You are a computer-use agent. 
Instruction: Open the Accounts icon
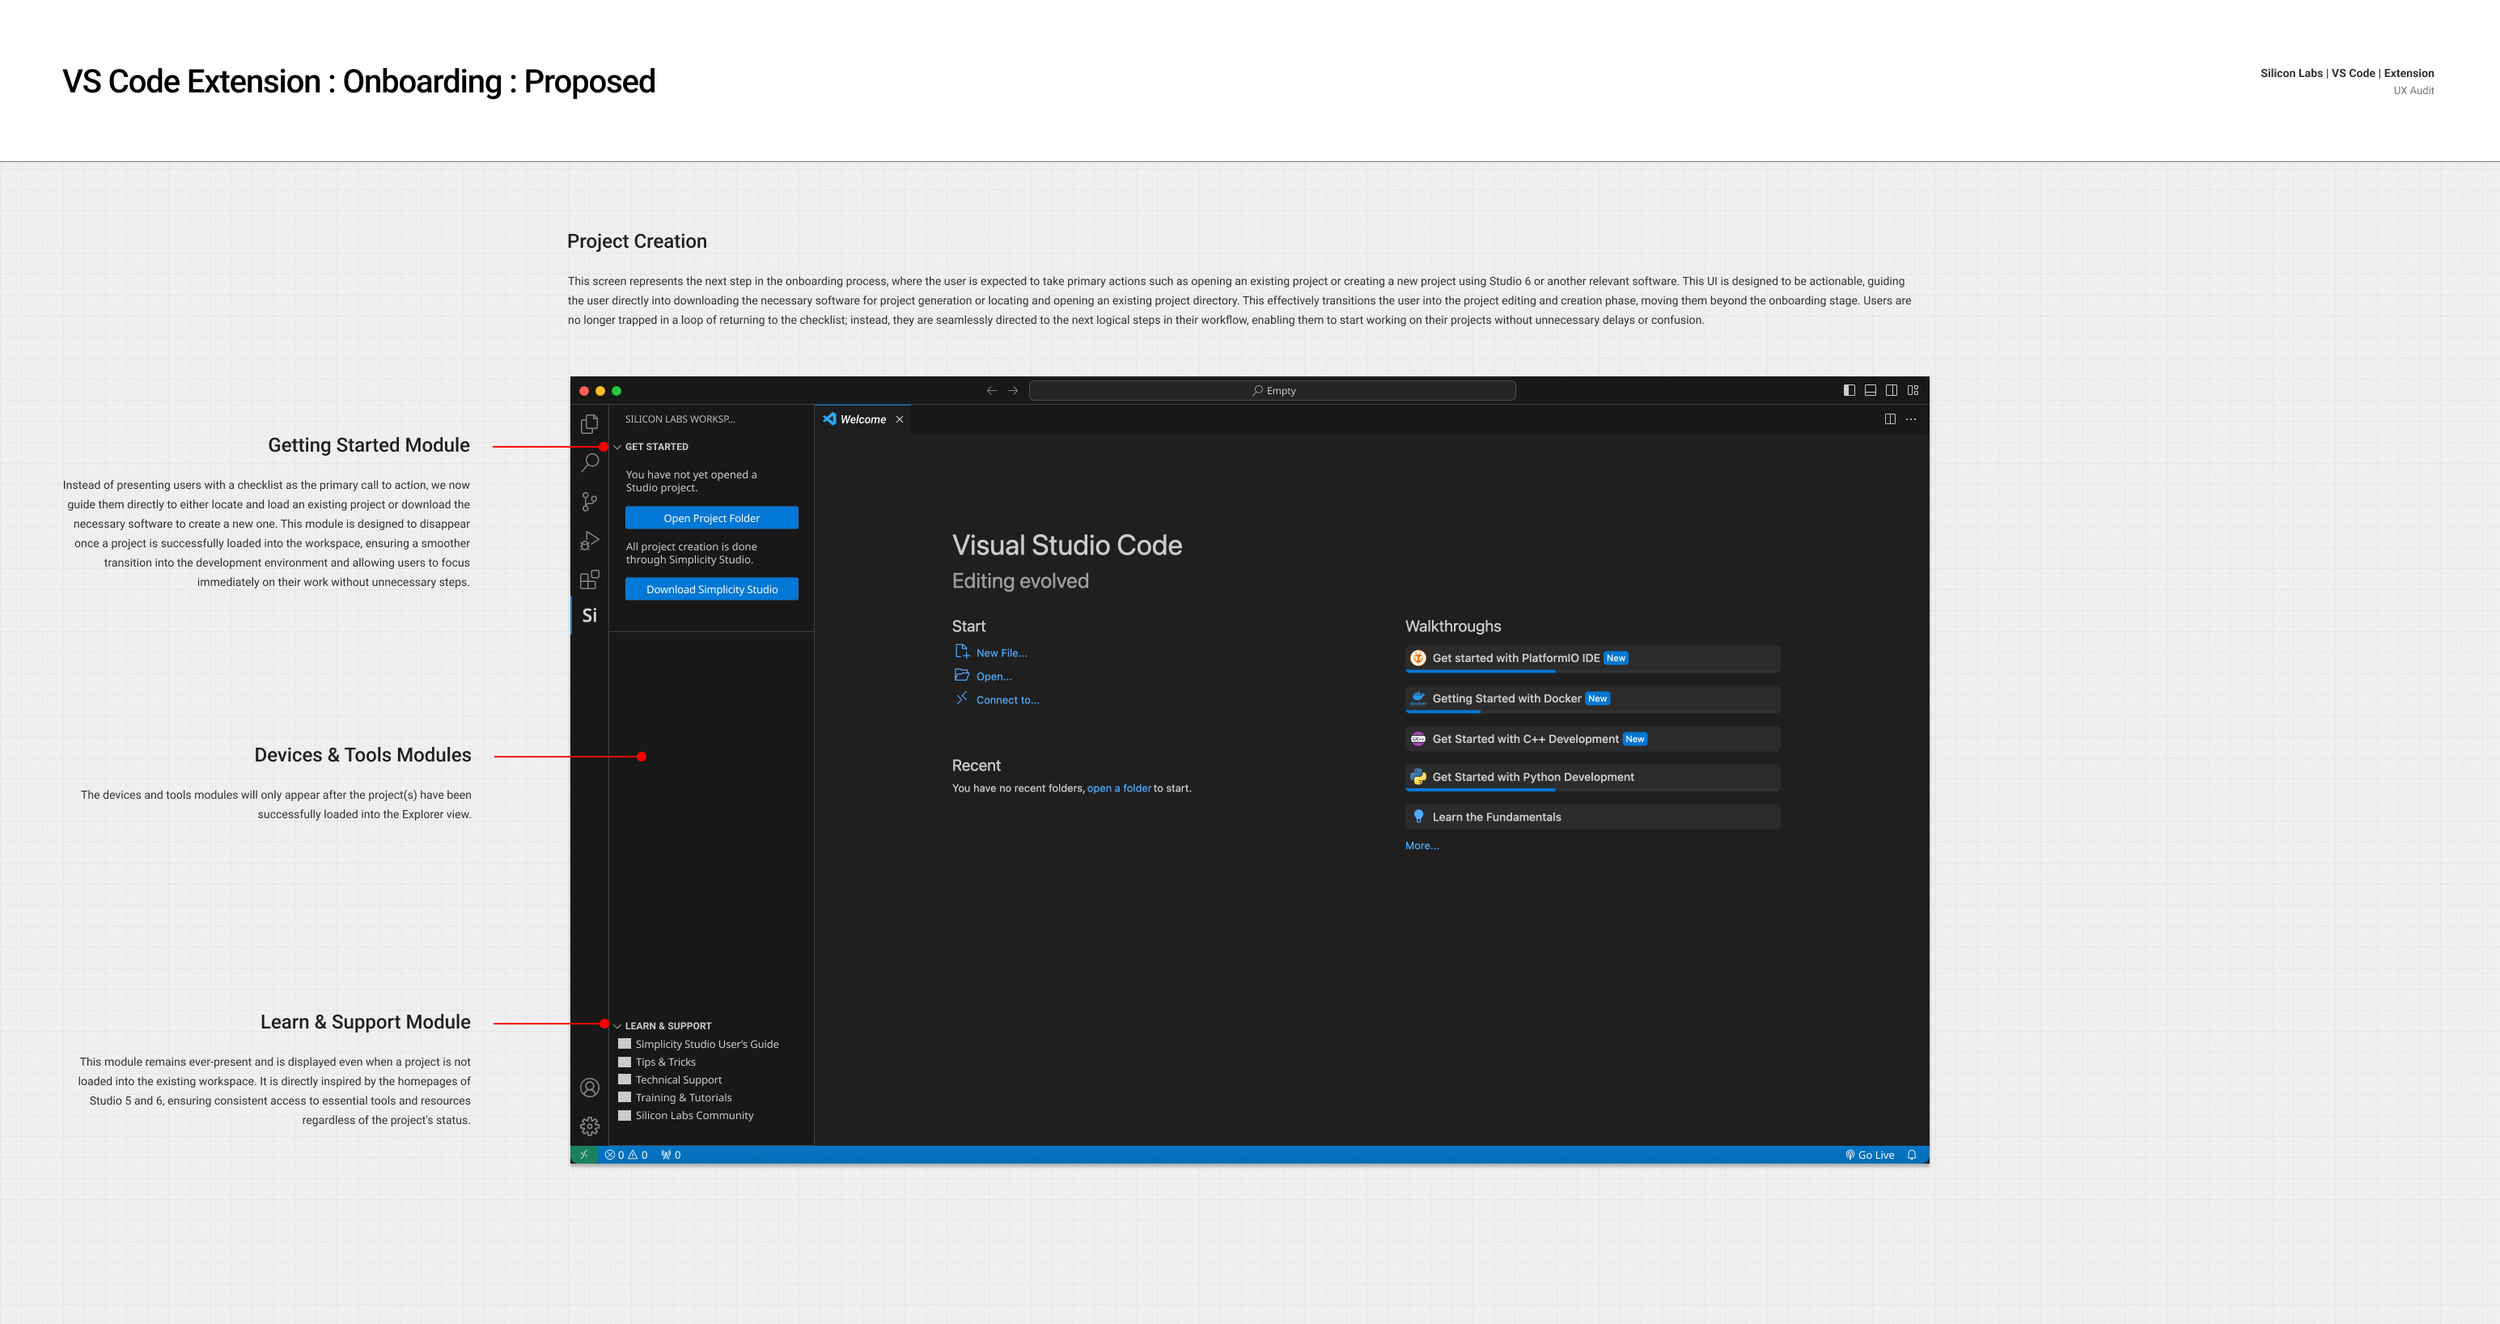589,1087
